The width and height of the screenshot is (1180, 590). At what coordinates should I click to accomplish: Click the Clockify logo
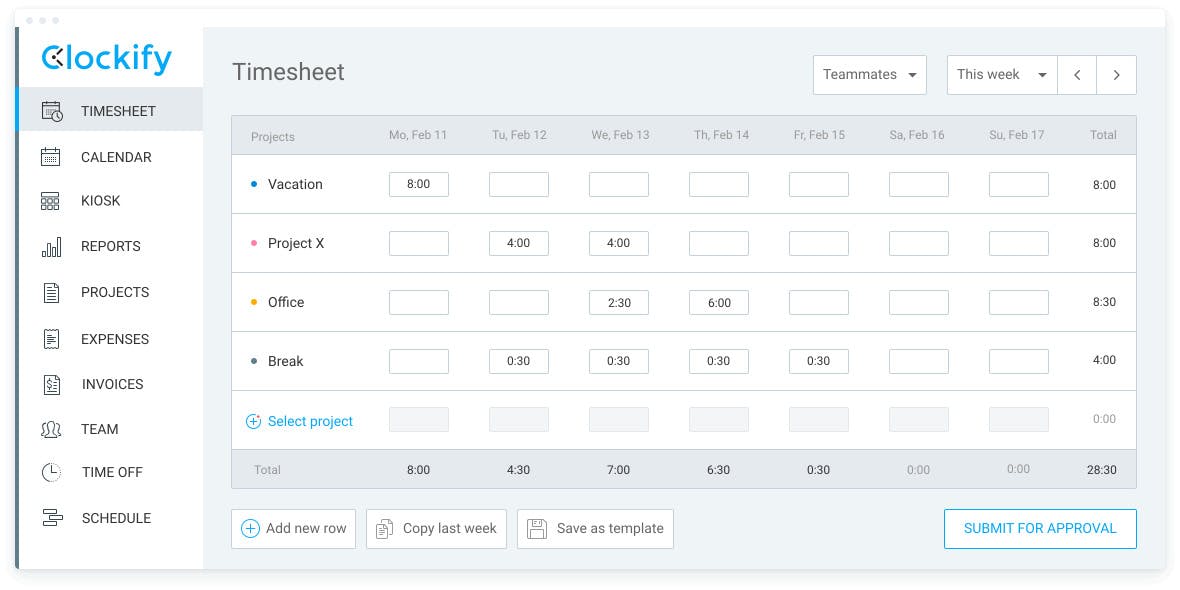[105, 59]
